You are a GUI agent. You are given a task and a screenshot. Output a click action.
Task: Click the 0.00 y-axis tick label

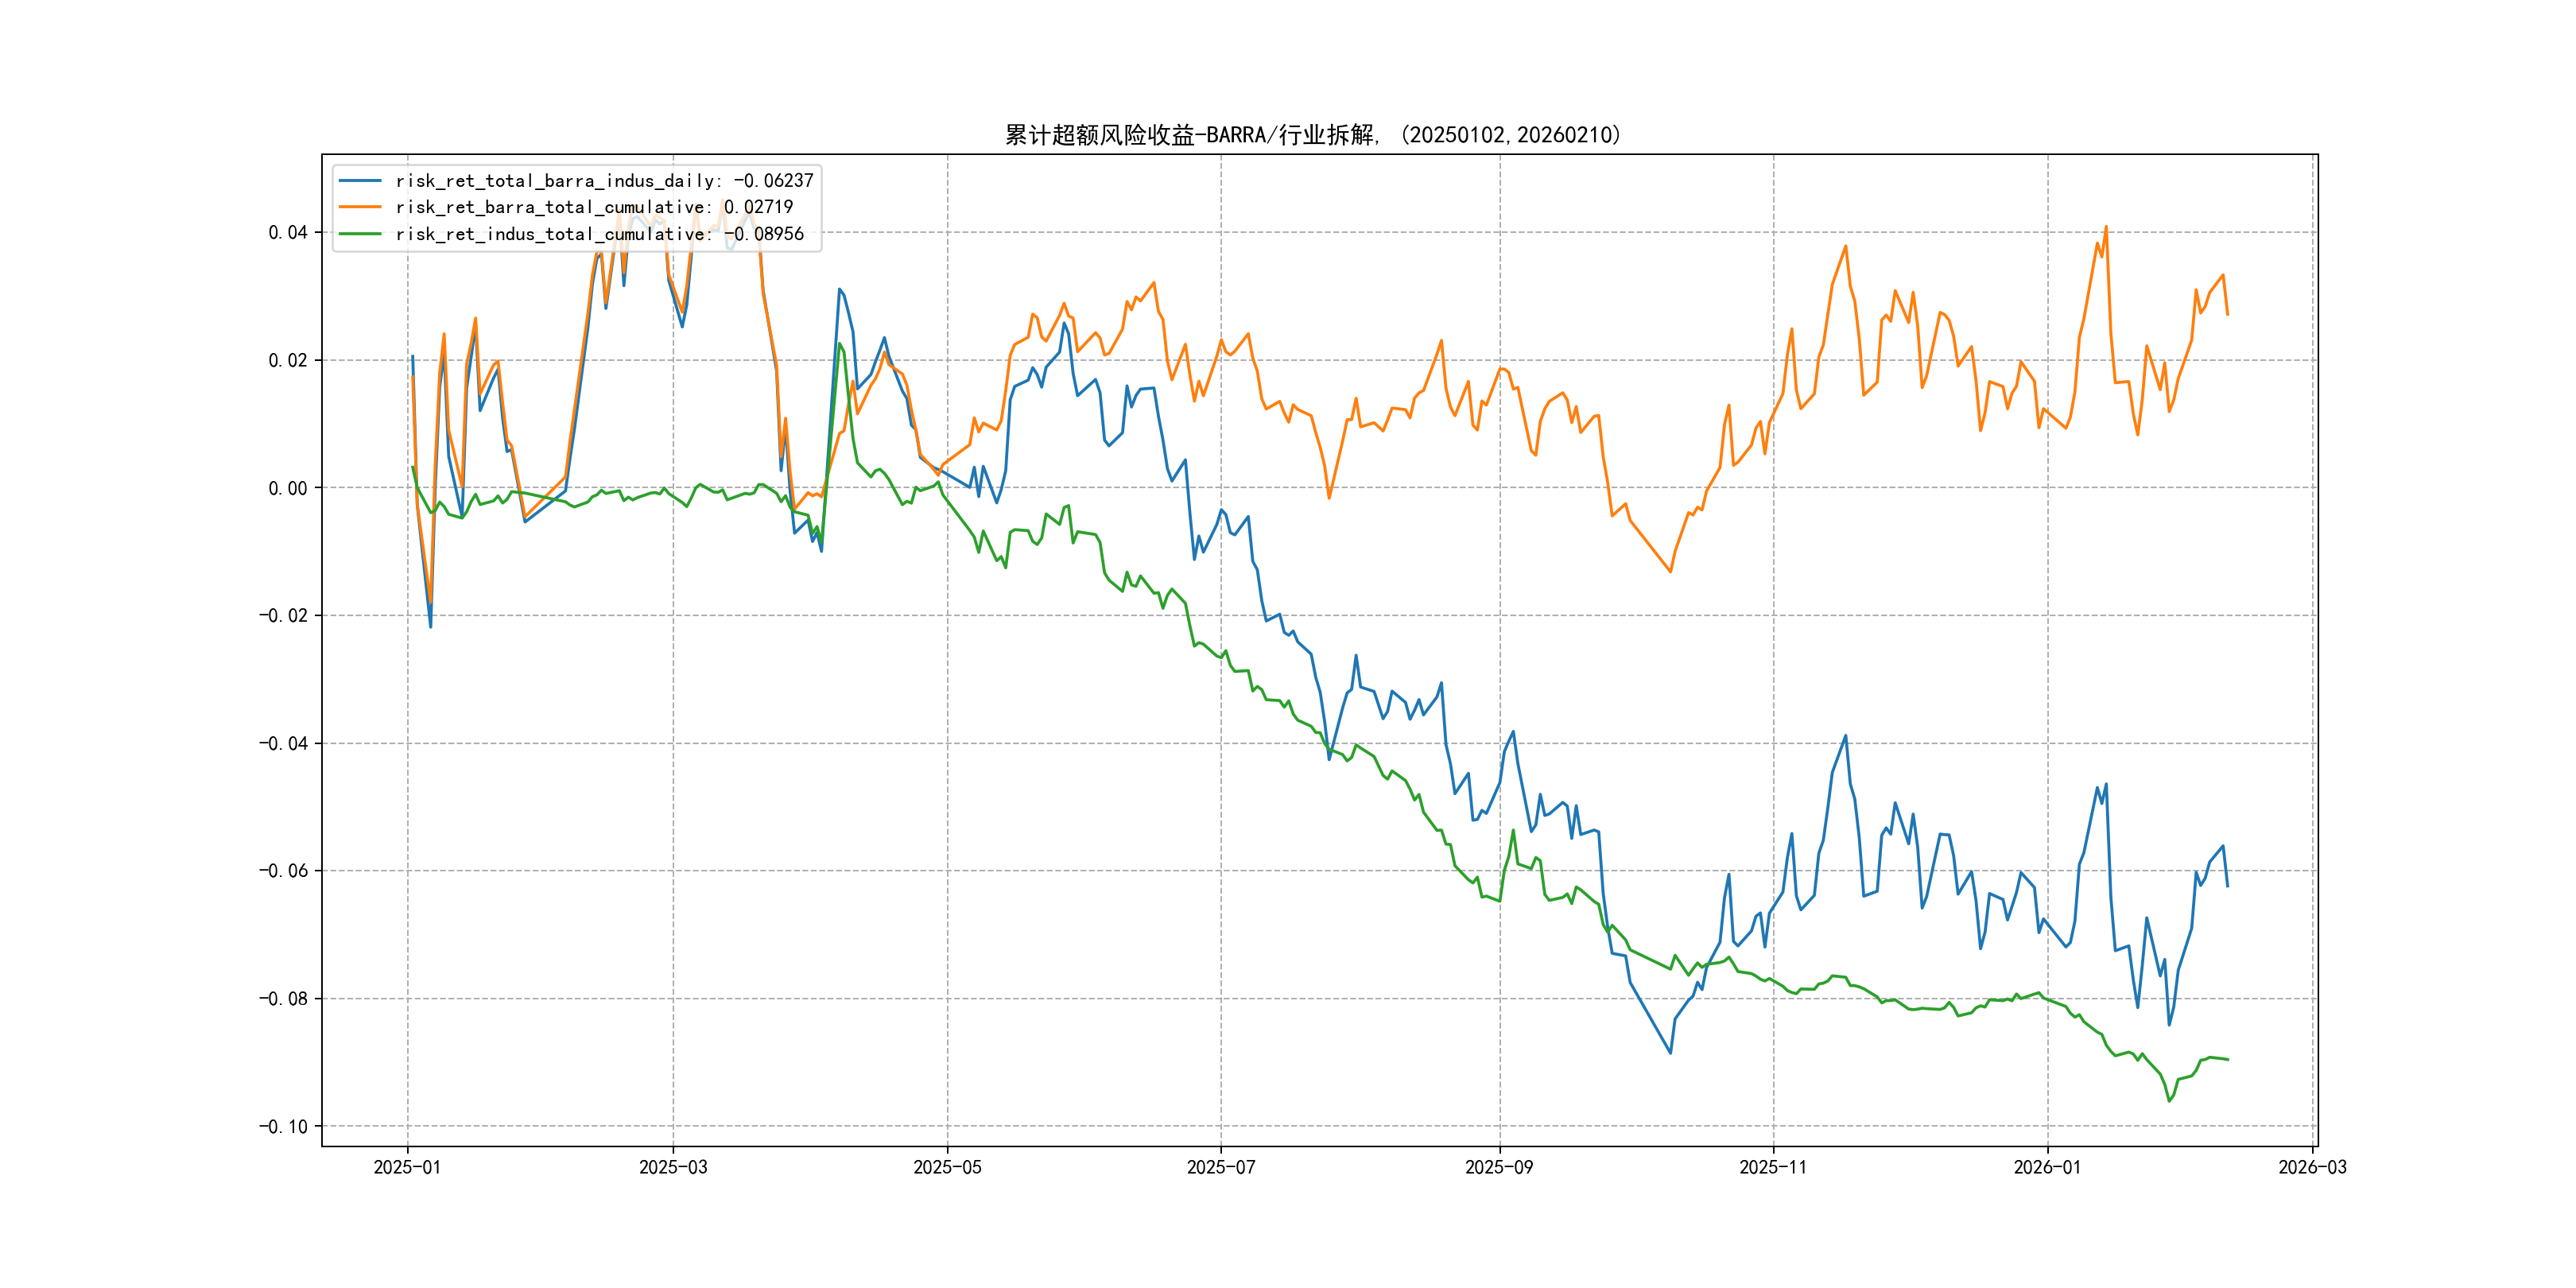[x=288, y=488]
